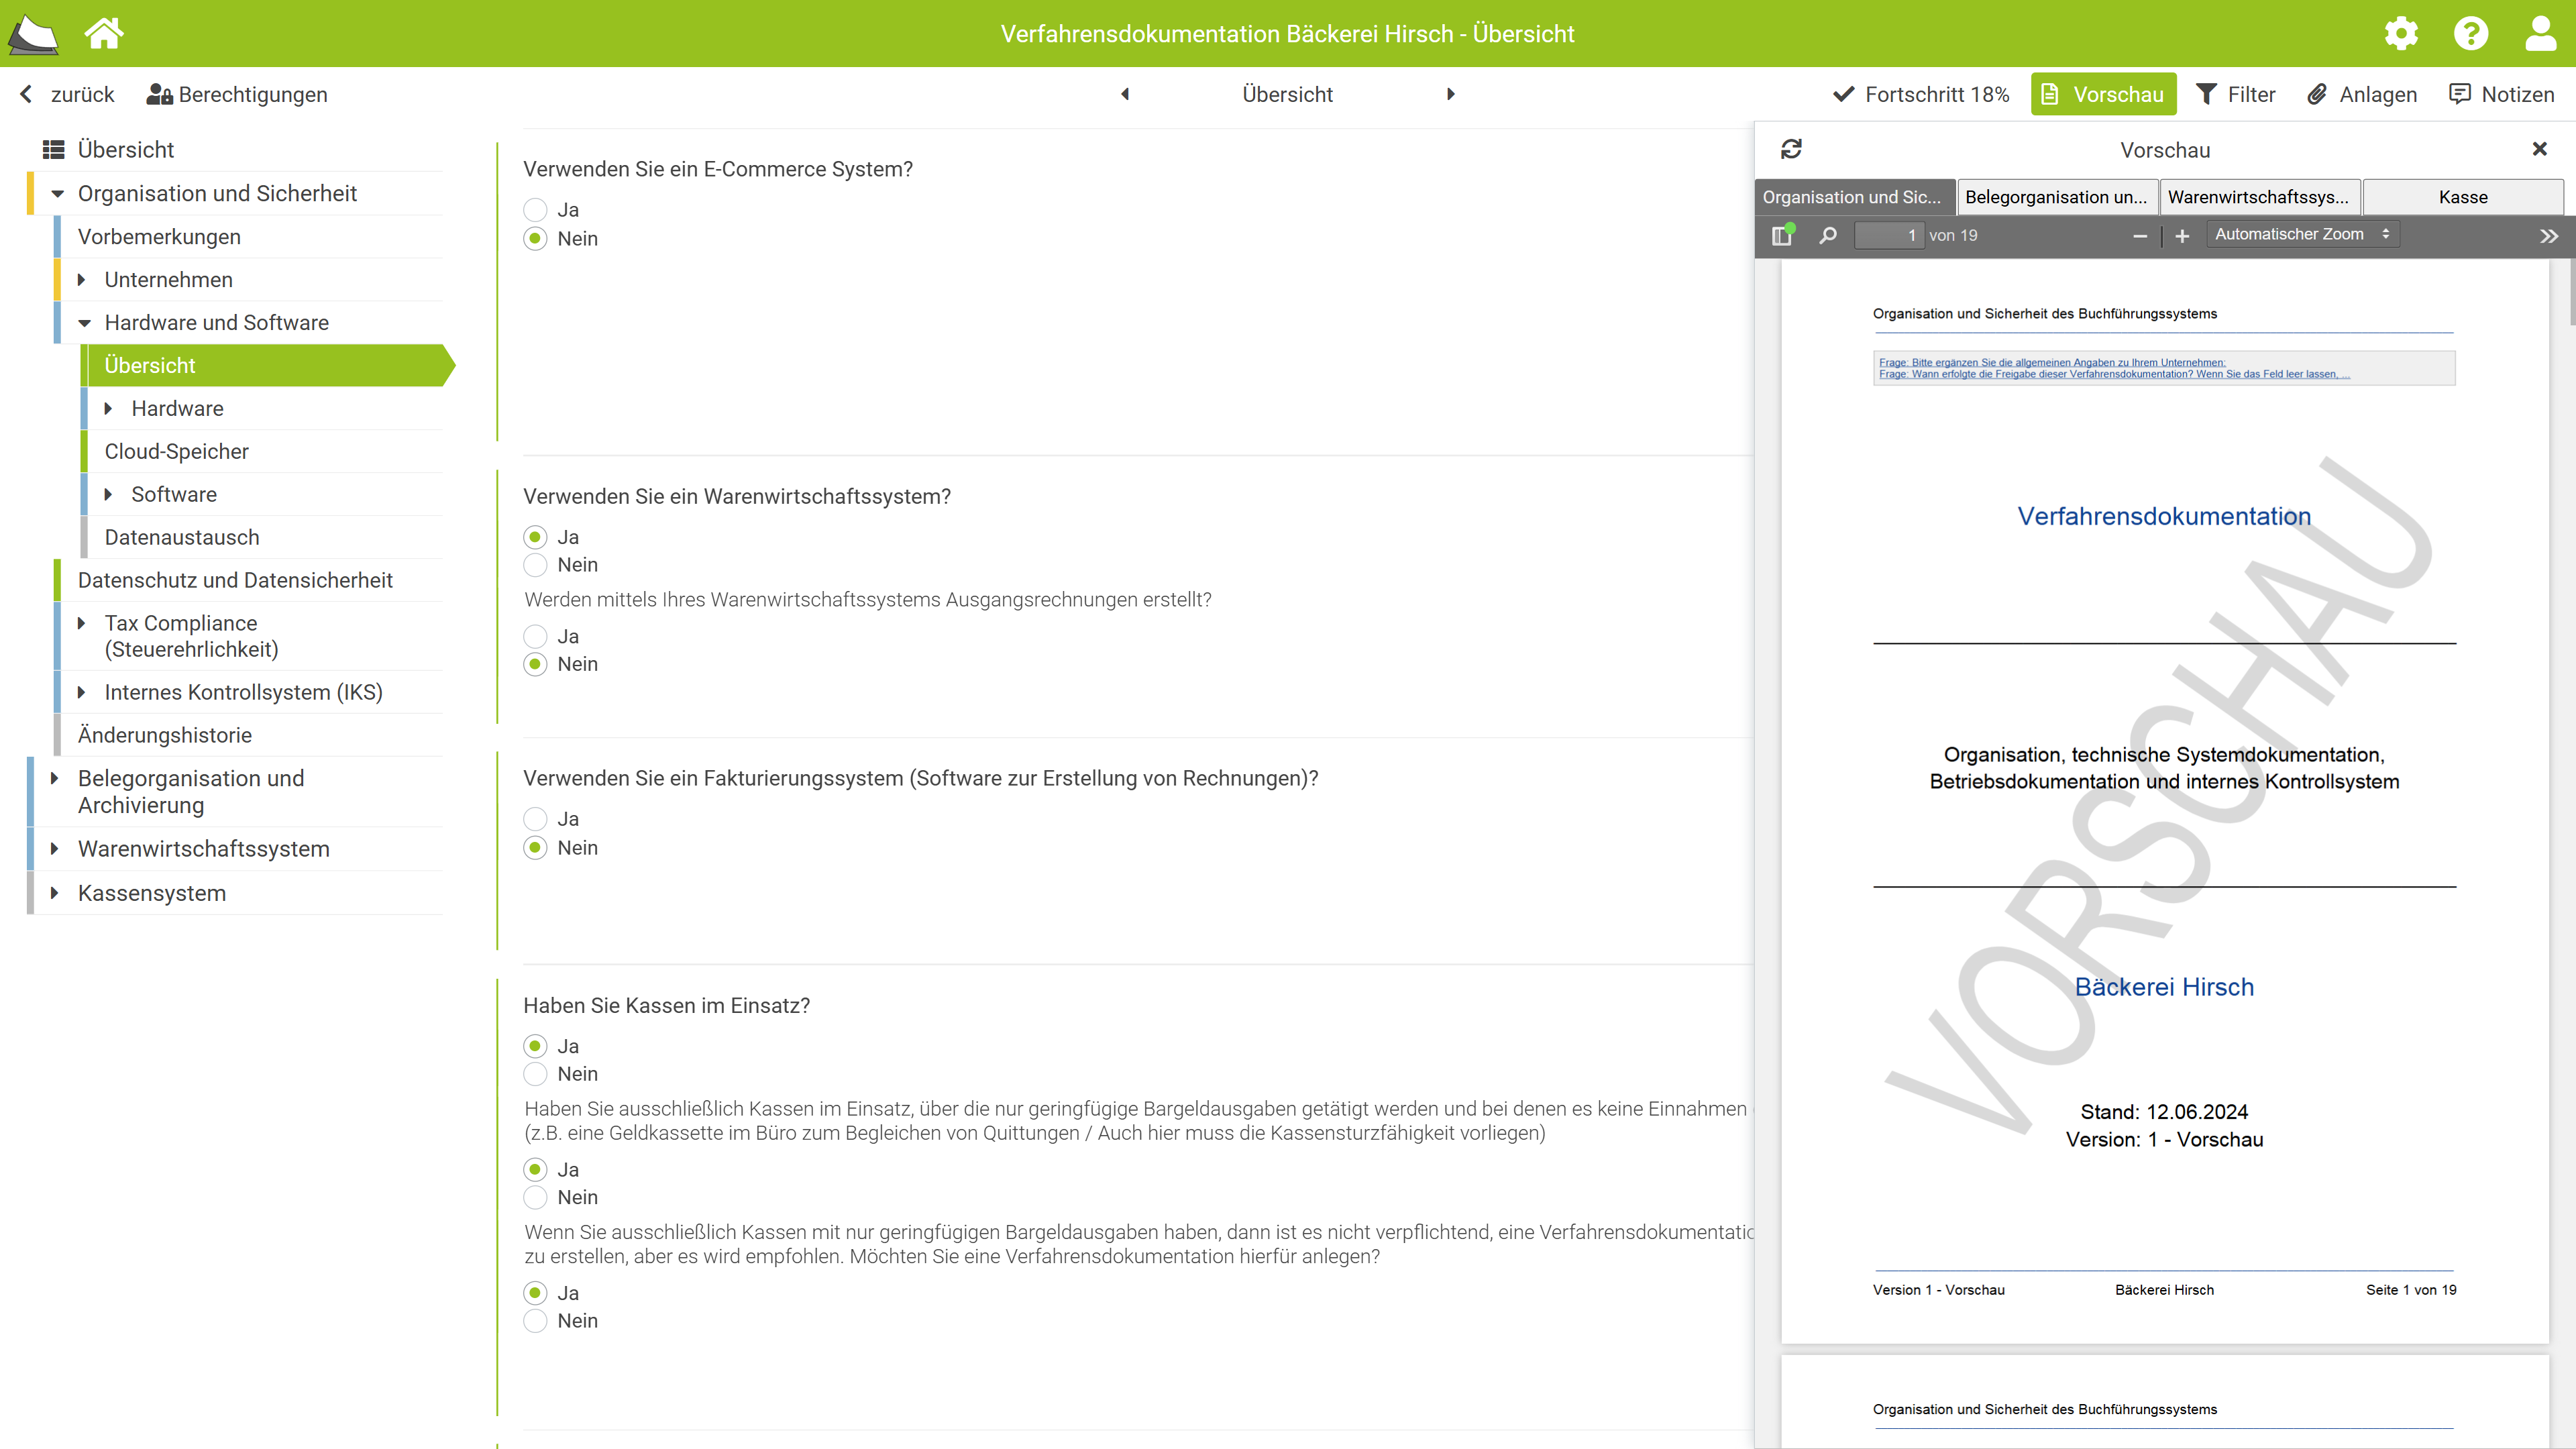
Task: Zoom out the PDF preview
Action: click(x=2140, y=236)
